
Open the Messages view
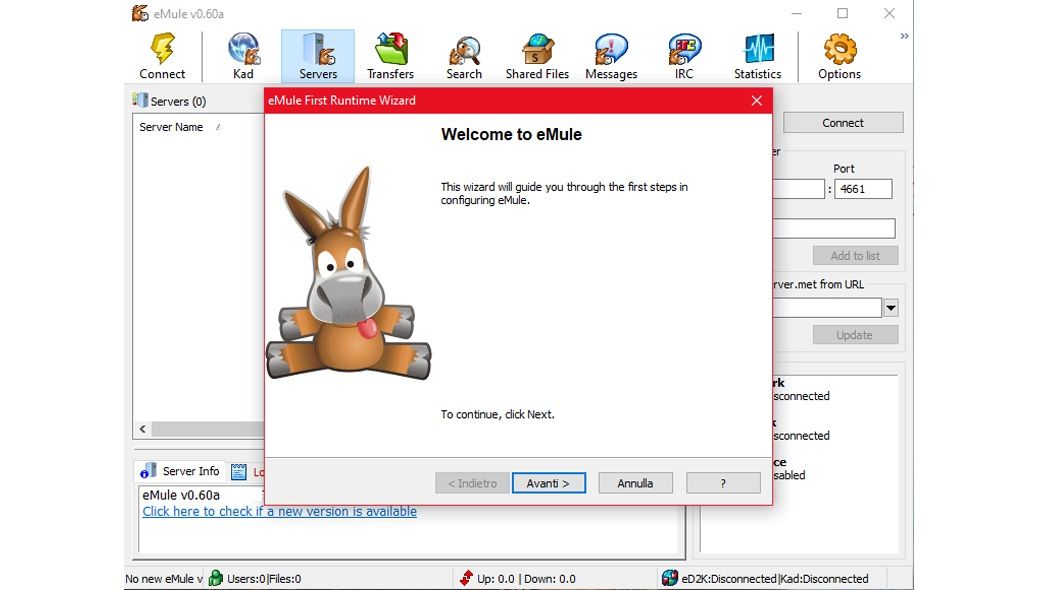click(x=611, y=56)
